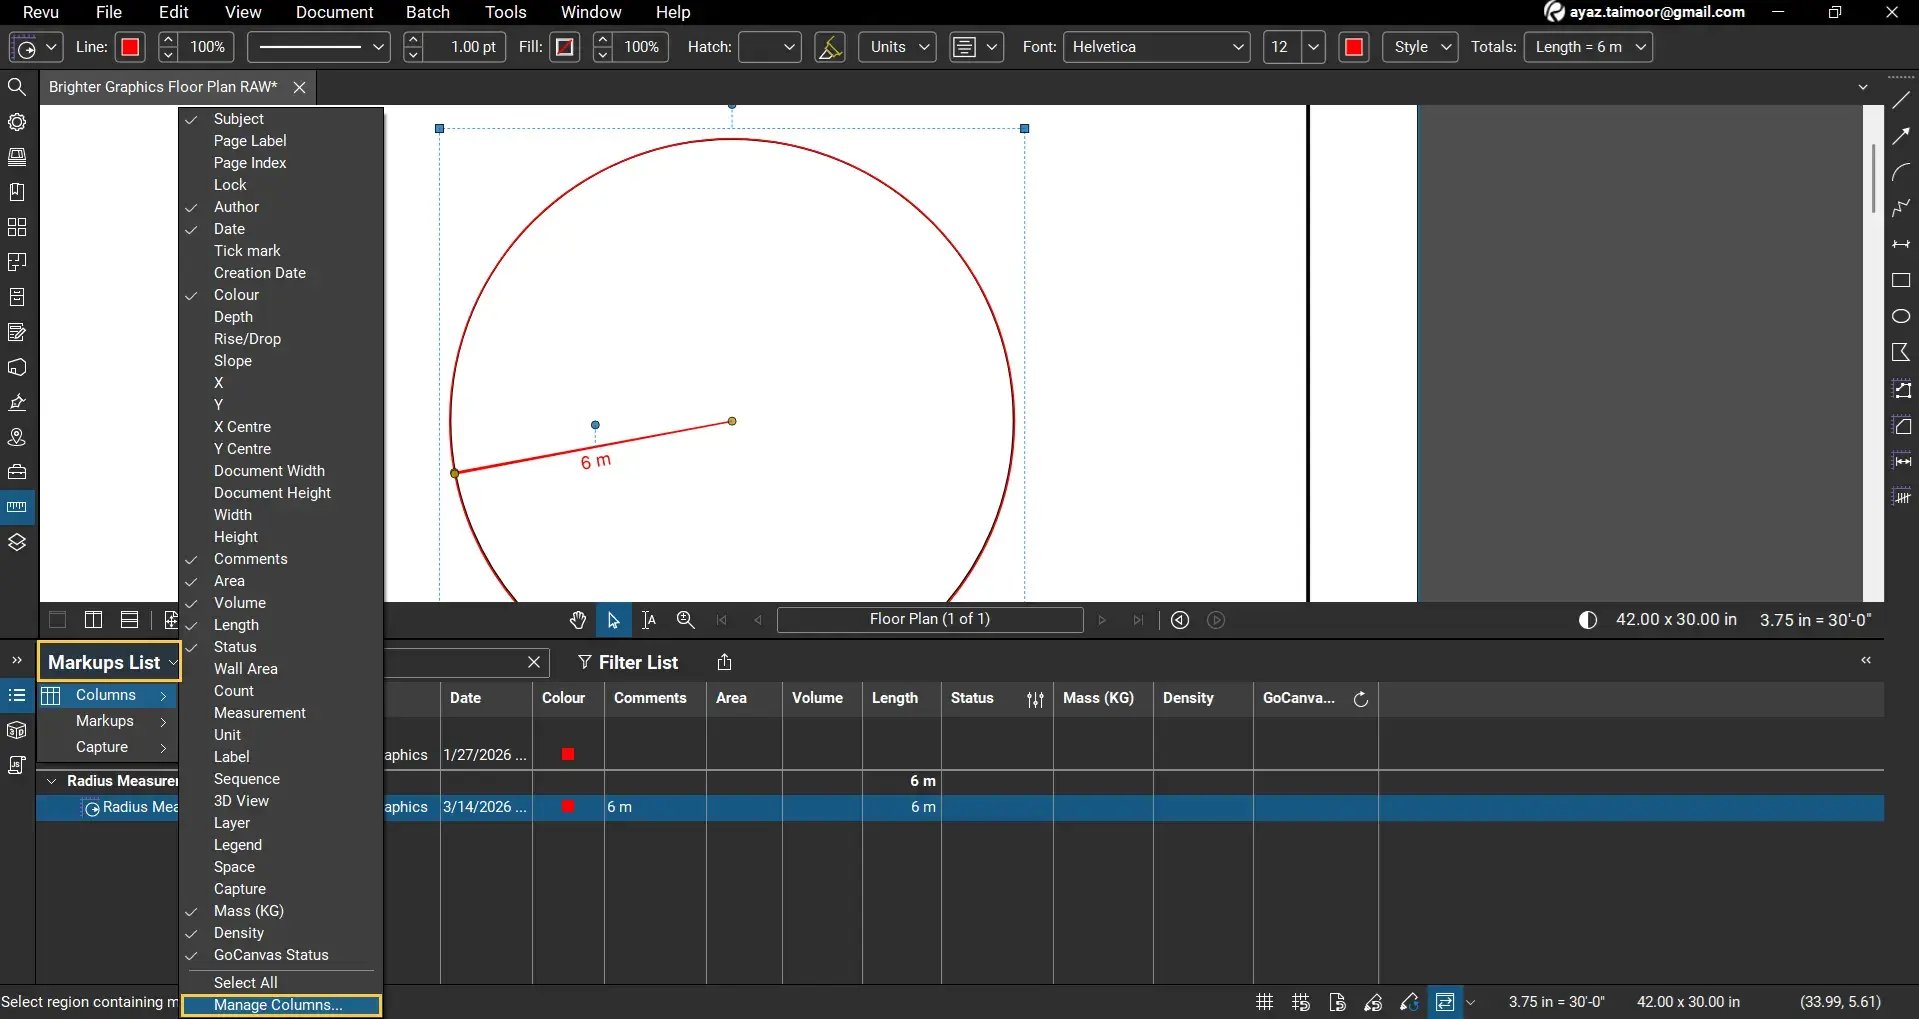
Task: Choose Select All from the column menu
Action: coord(245,982)
